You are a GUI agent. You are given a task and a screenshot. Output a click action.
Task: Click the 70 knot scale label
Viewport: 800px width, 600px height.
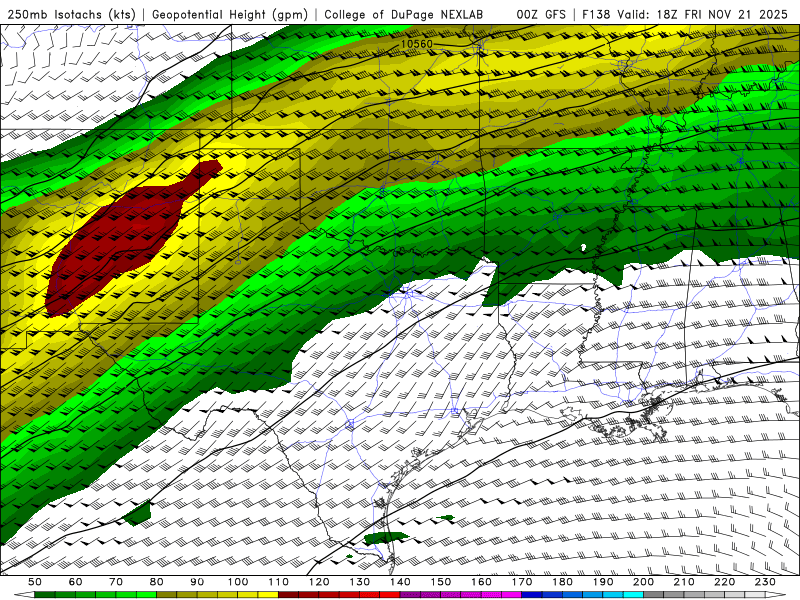pyautogui.click(x=116, y=582)
